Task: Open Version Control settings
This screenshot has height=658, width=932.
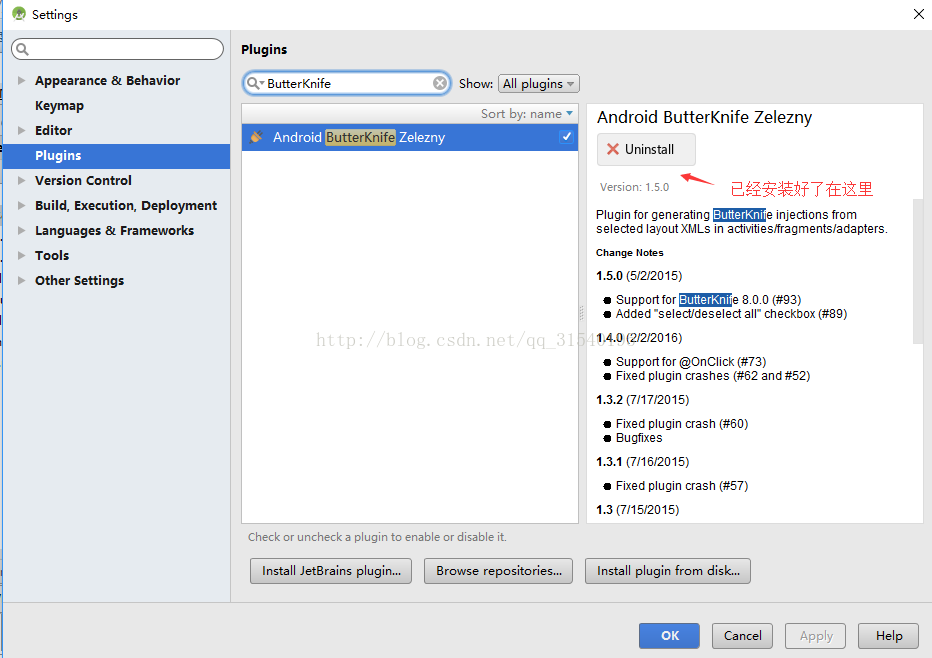Action: 83,180
